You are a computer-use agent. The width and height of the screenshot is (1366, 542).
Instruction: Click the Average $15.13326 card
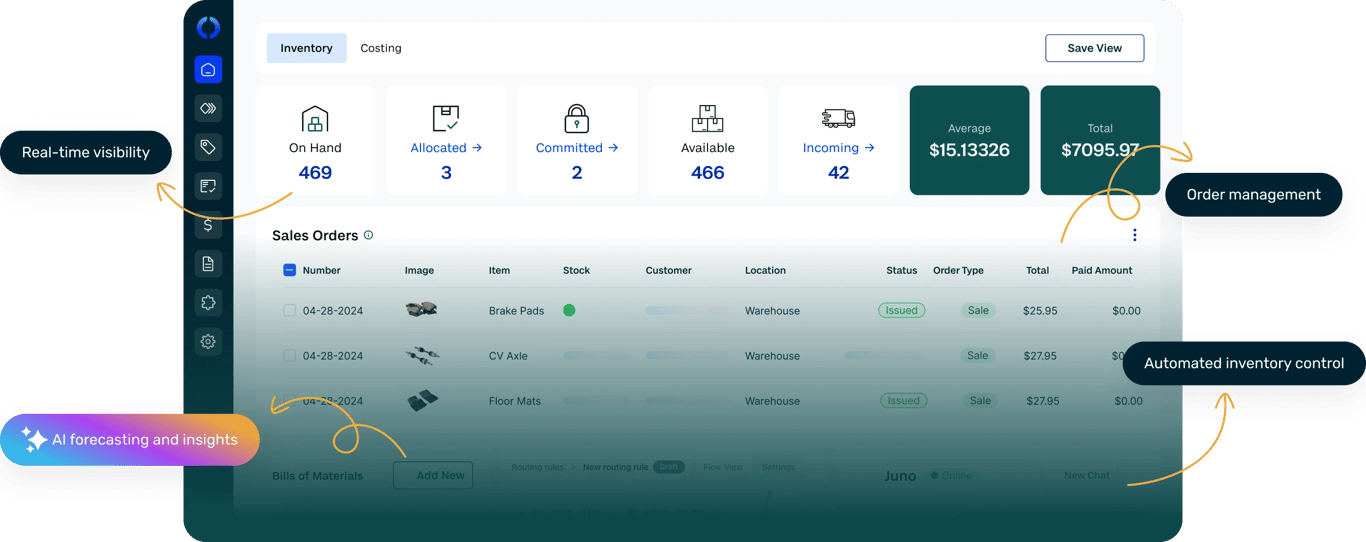point(969,140)
